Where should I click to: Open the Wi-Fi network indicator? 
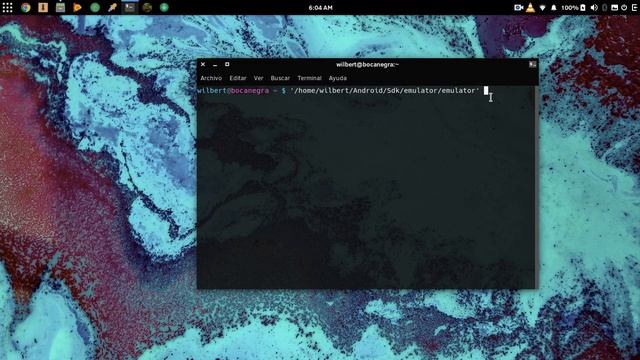pyautogui.click(x=542, y=8)
